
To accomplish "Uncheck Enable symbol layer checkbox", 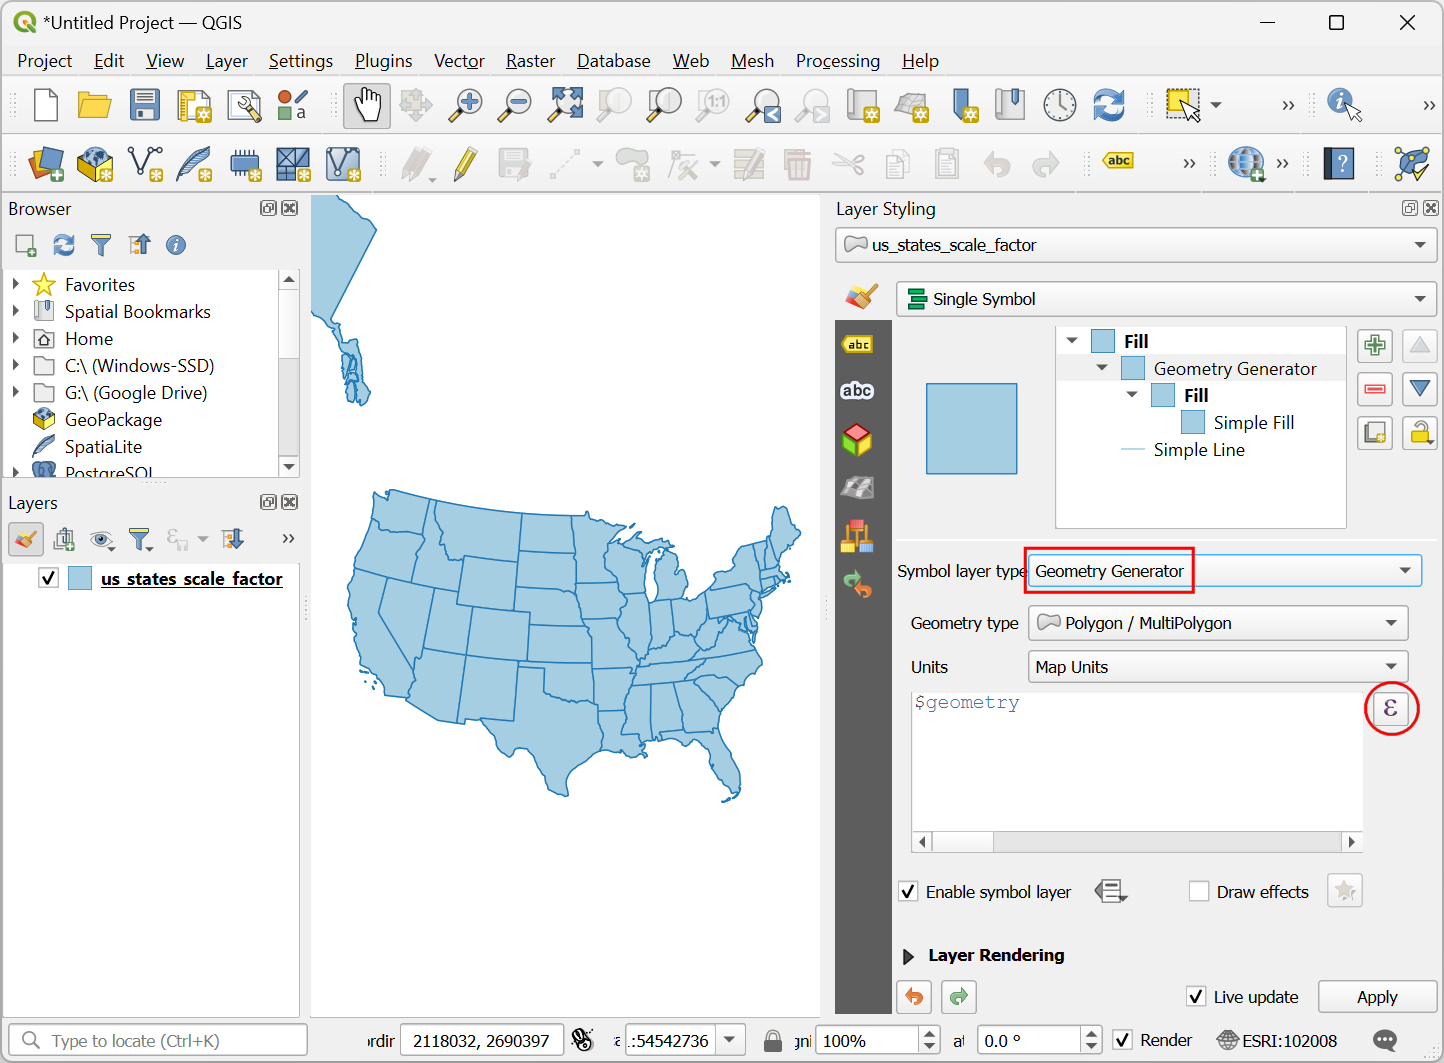I will (x=908, y=892).
